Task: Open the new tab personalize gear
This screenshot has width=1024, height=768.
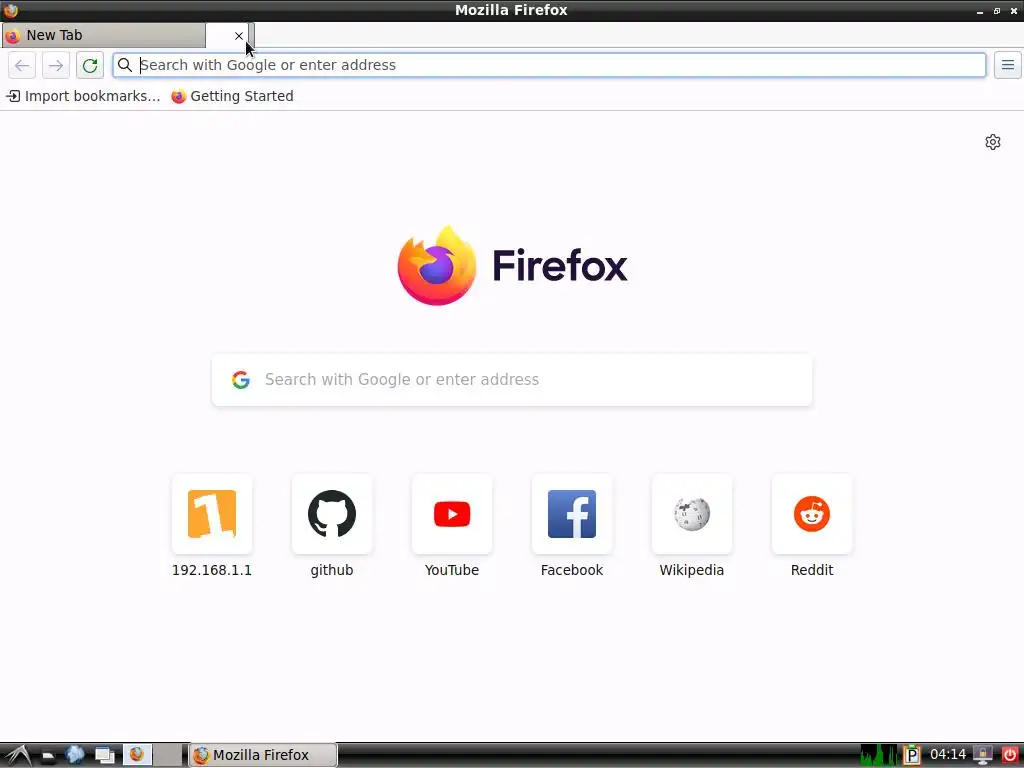Action: pyautogui.click(x=993, y=142)
